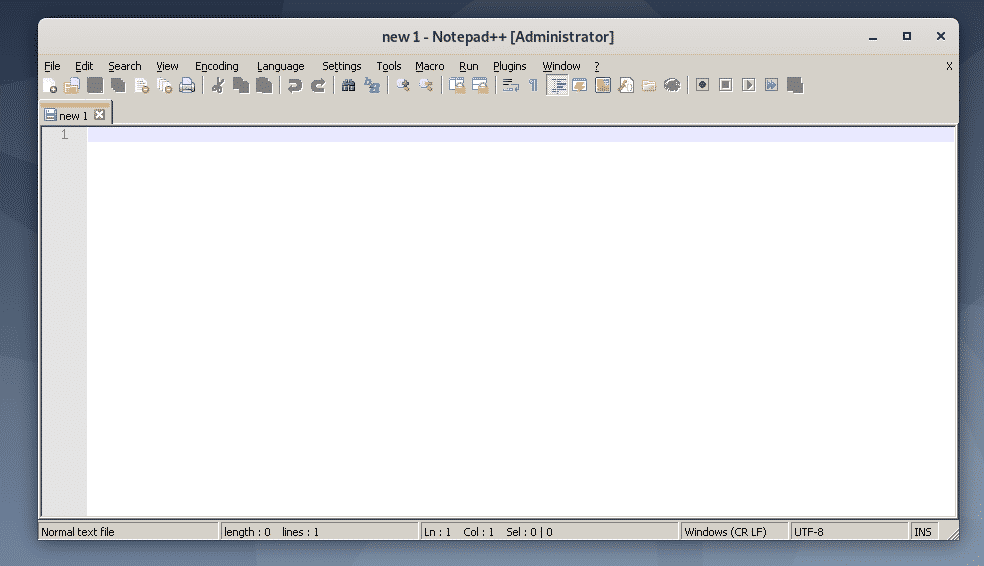Toggle show all characters pilcrow icon
This screenshot has width=984, height=566.
533,85
